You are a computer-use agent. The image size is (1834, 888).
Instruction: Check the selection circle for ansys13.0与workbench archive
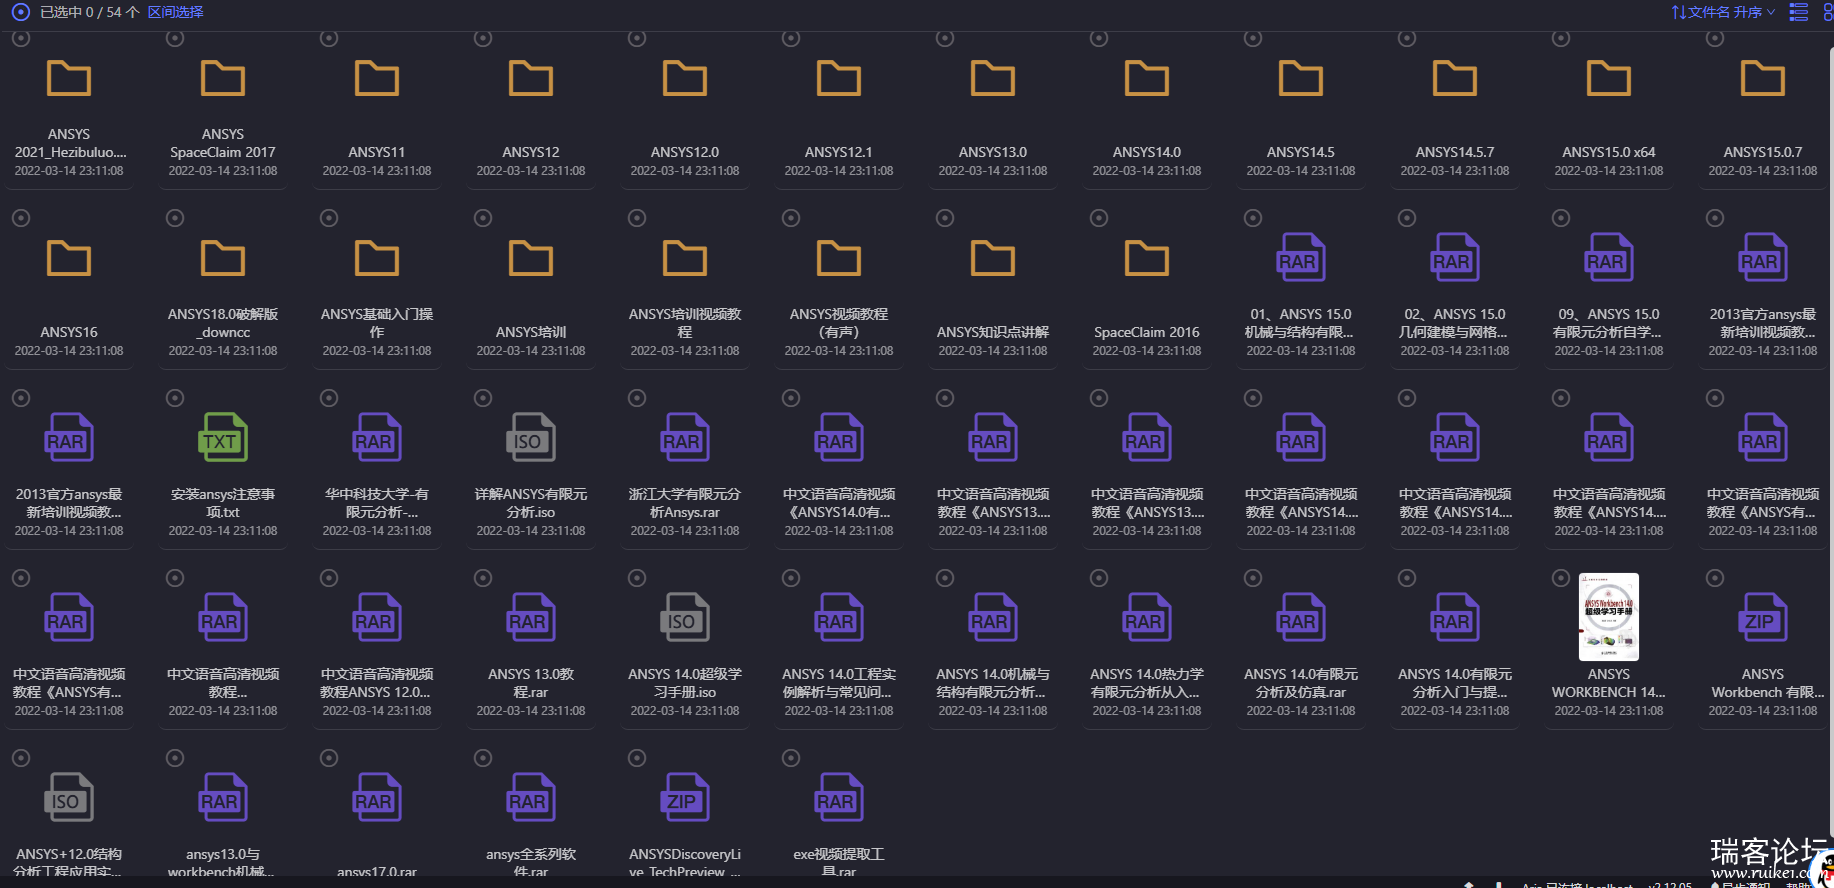pyautogui.click(x=175, y=758)
